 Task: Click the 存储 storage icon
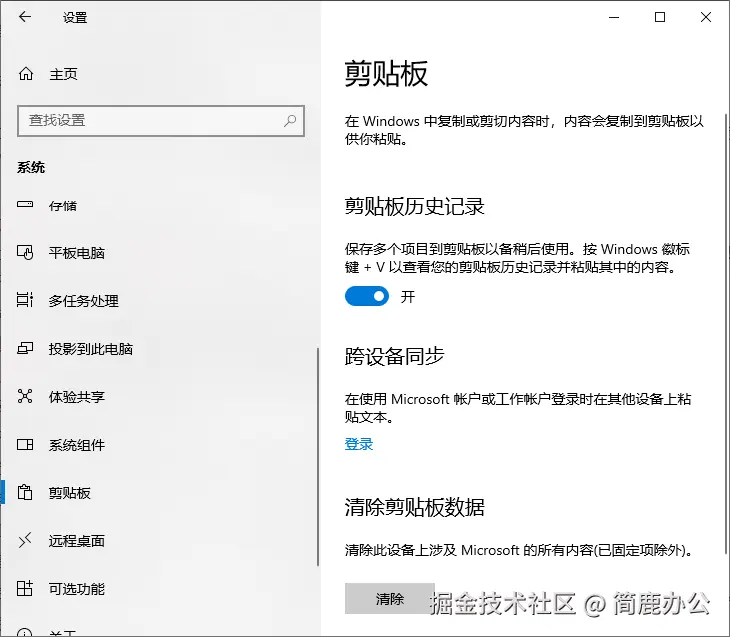(25, 204)
